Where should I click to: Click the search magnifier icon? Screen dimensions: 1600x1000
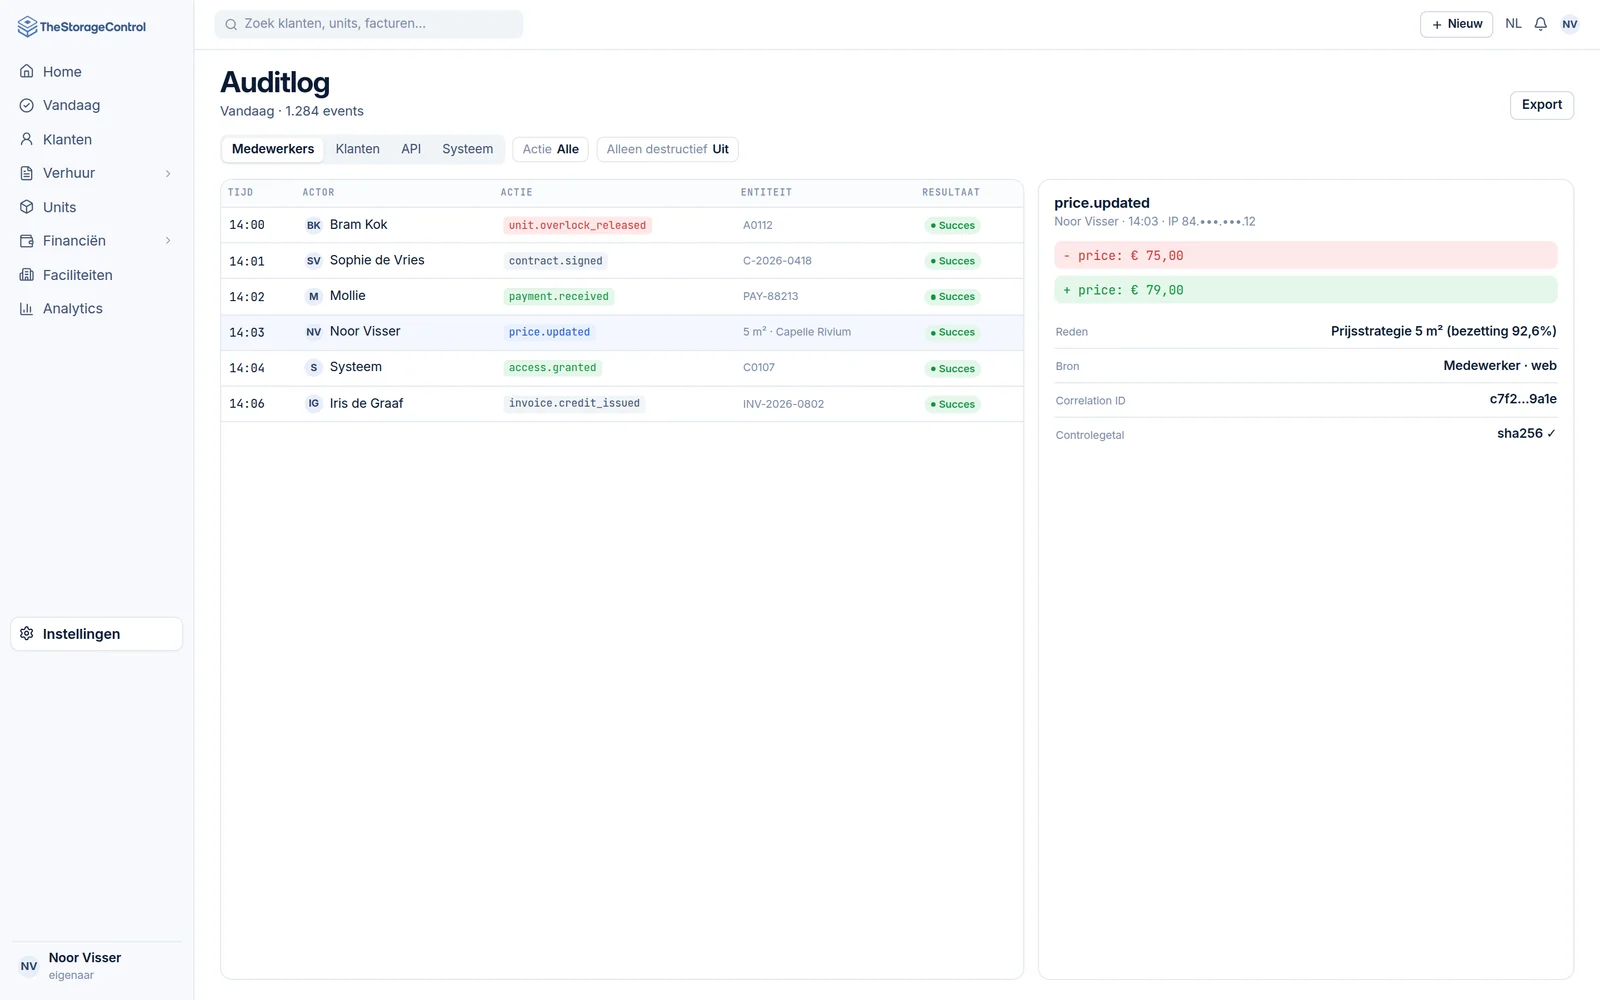coord(231,24)
